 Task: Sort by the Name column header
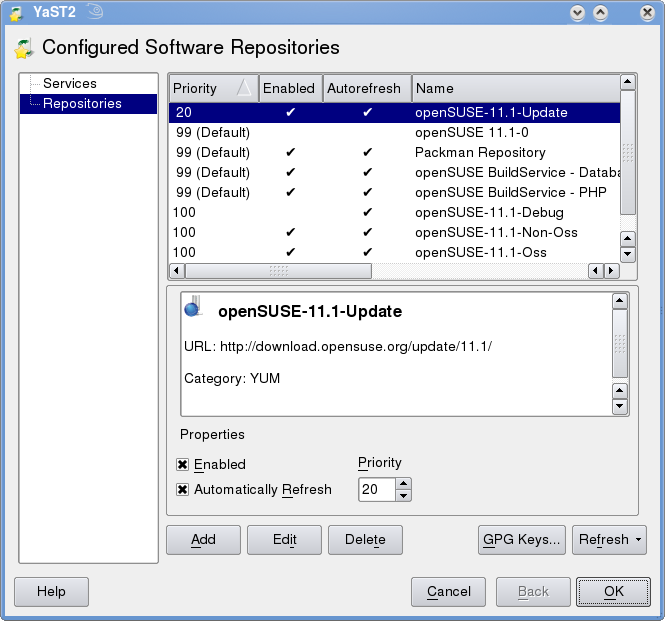[x=516, y=88]
